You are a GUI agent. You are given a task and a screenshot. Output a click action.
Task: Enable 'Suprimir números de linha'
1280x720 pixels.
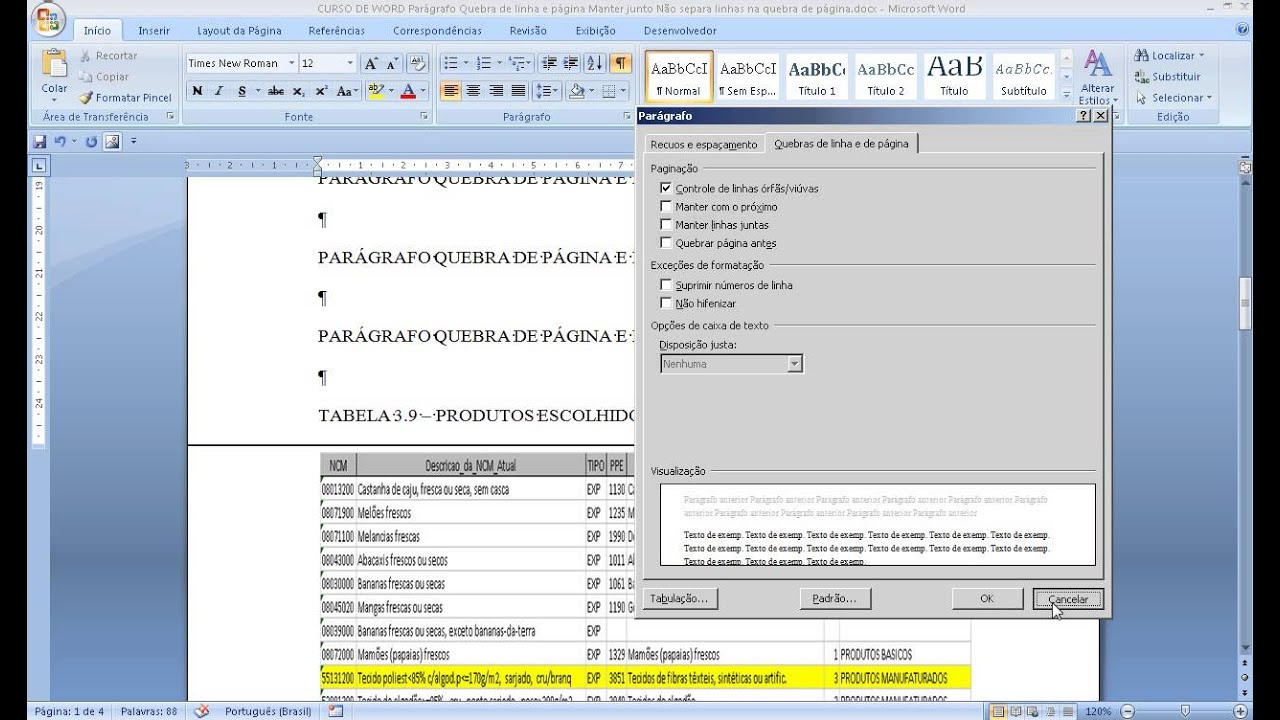click(666, 285)
